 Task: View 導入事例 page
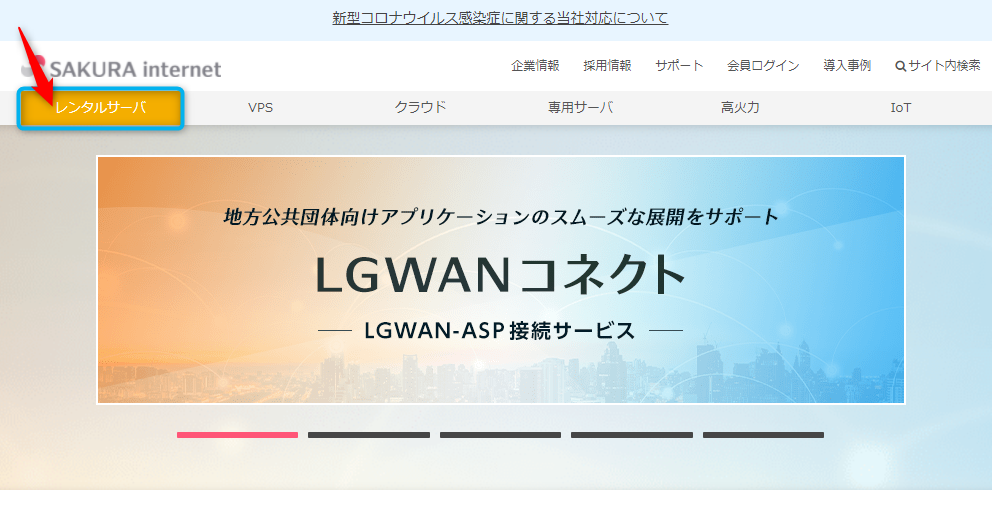coord(847,65)
